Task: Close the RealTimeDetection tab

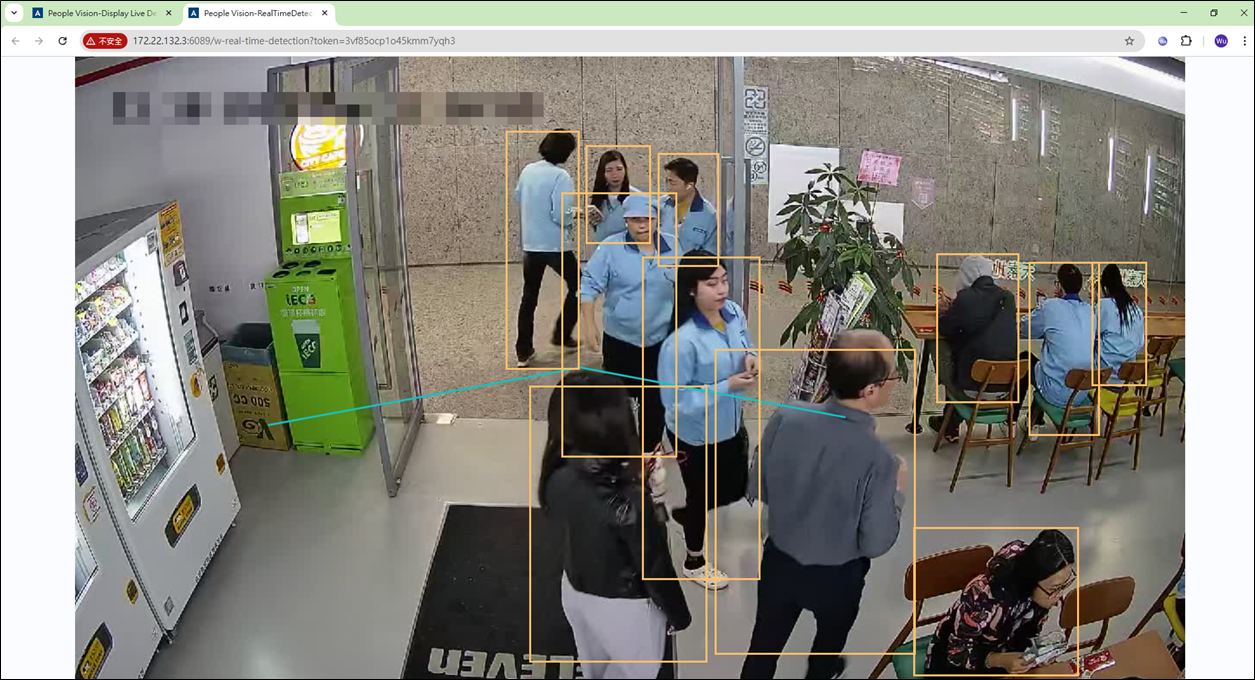Action: (322, 14)
